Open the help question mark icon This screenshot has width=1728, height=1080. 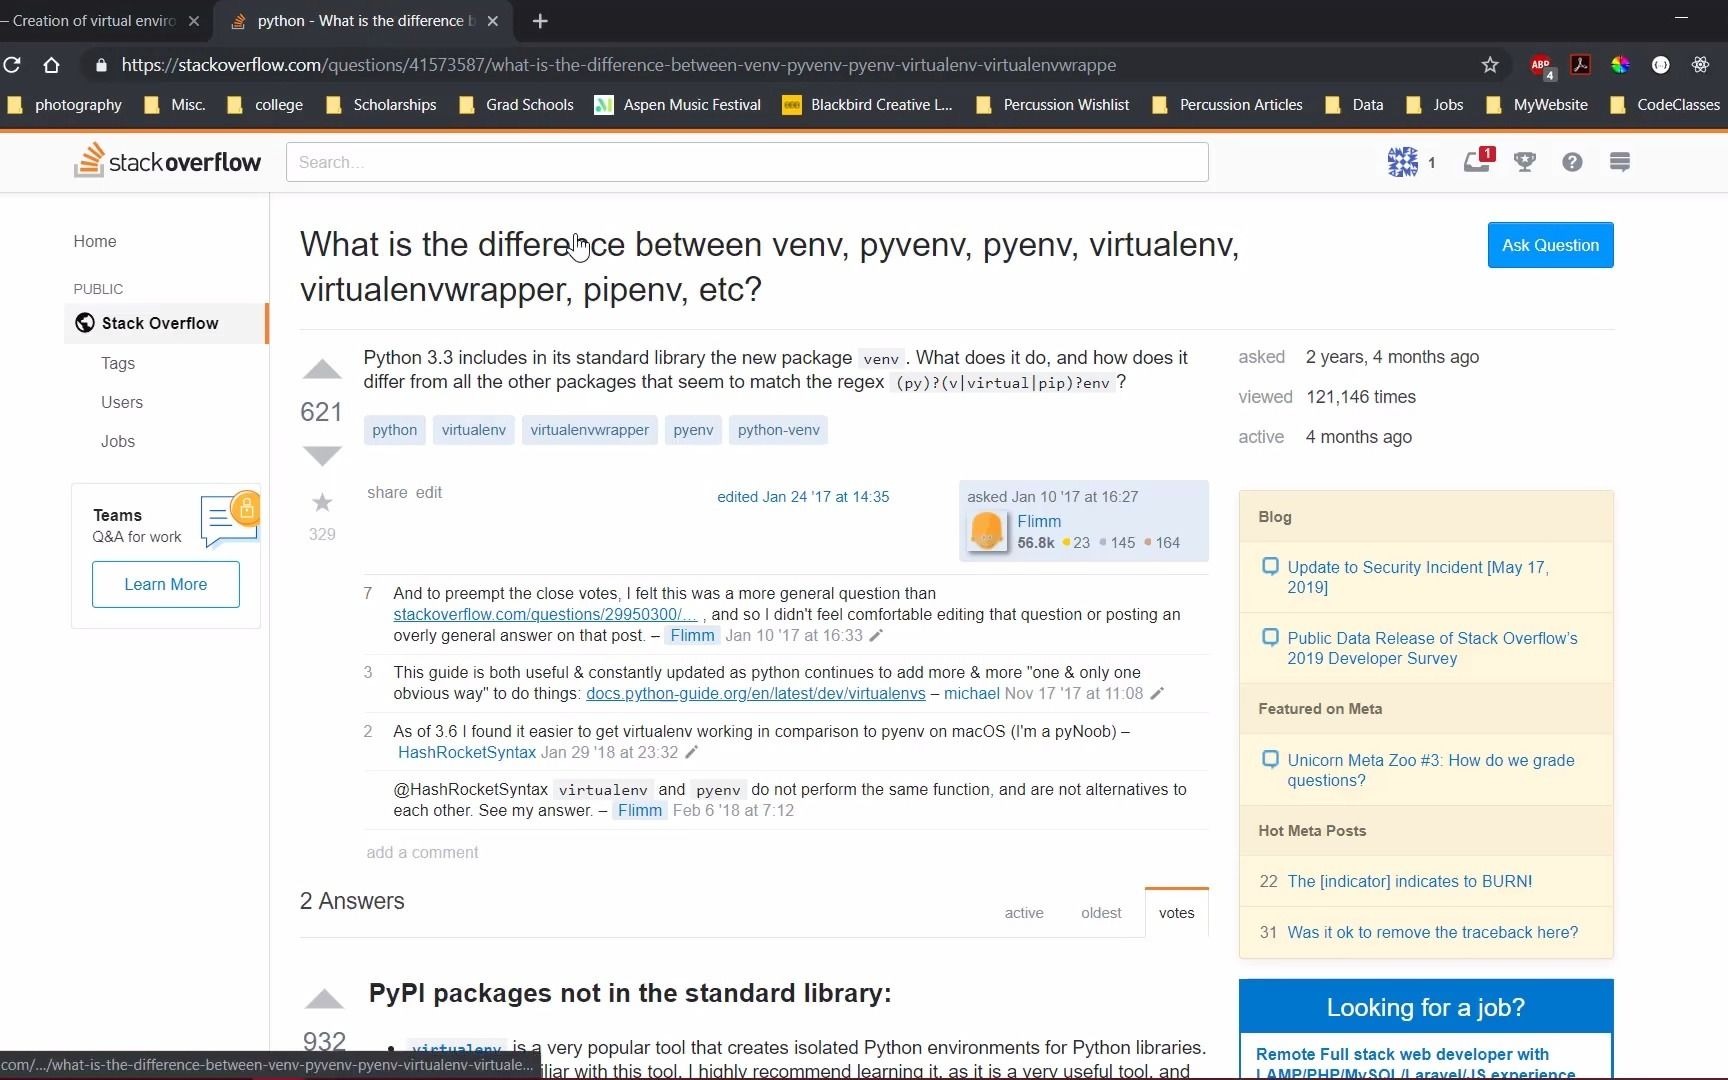(1572, 162)
